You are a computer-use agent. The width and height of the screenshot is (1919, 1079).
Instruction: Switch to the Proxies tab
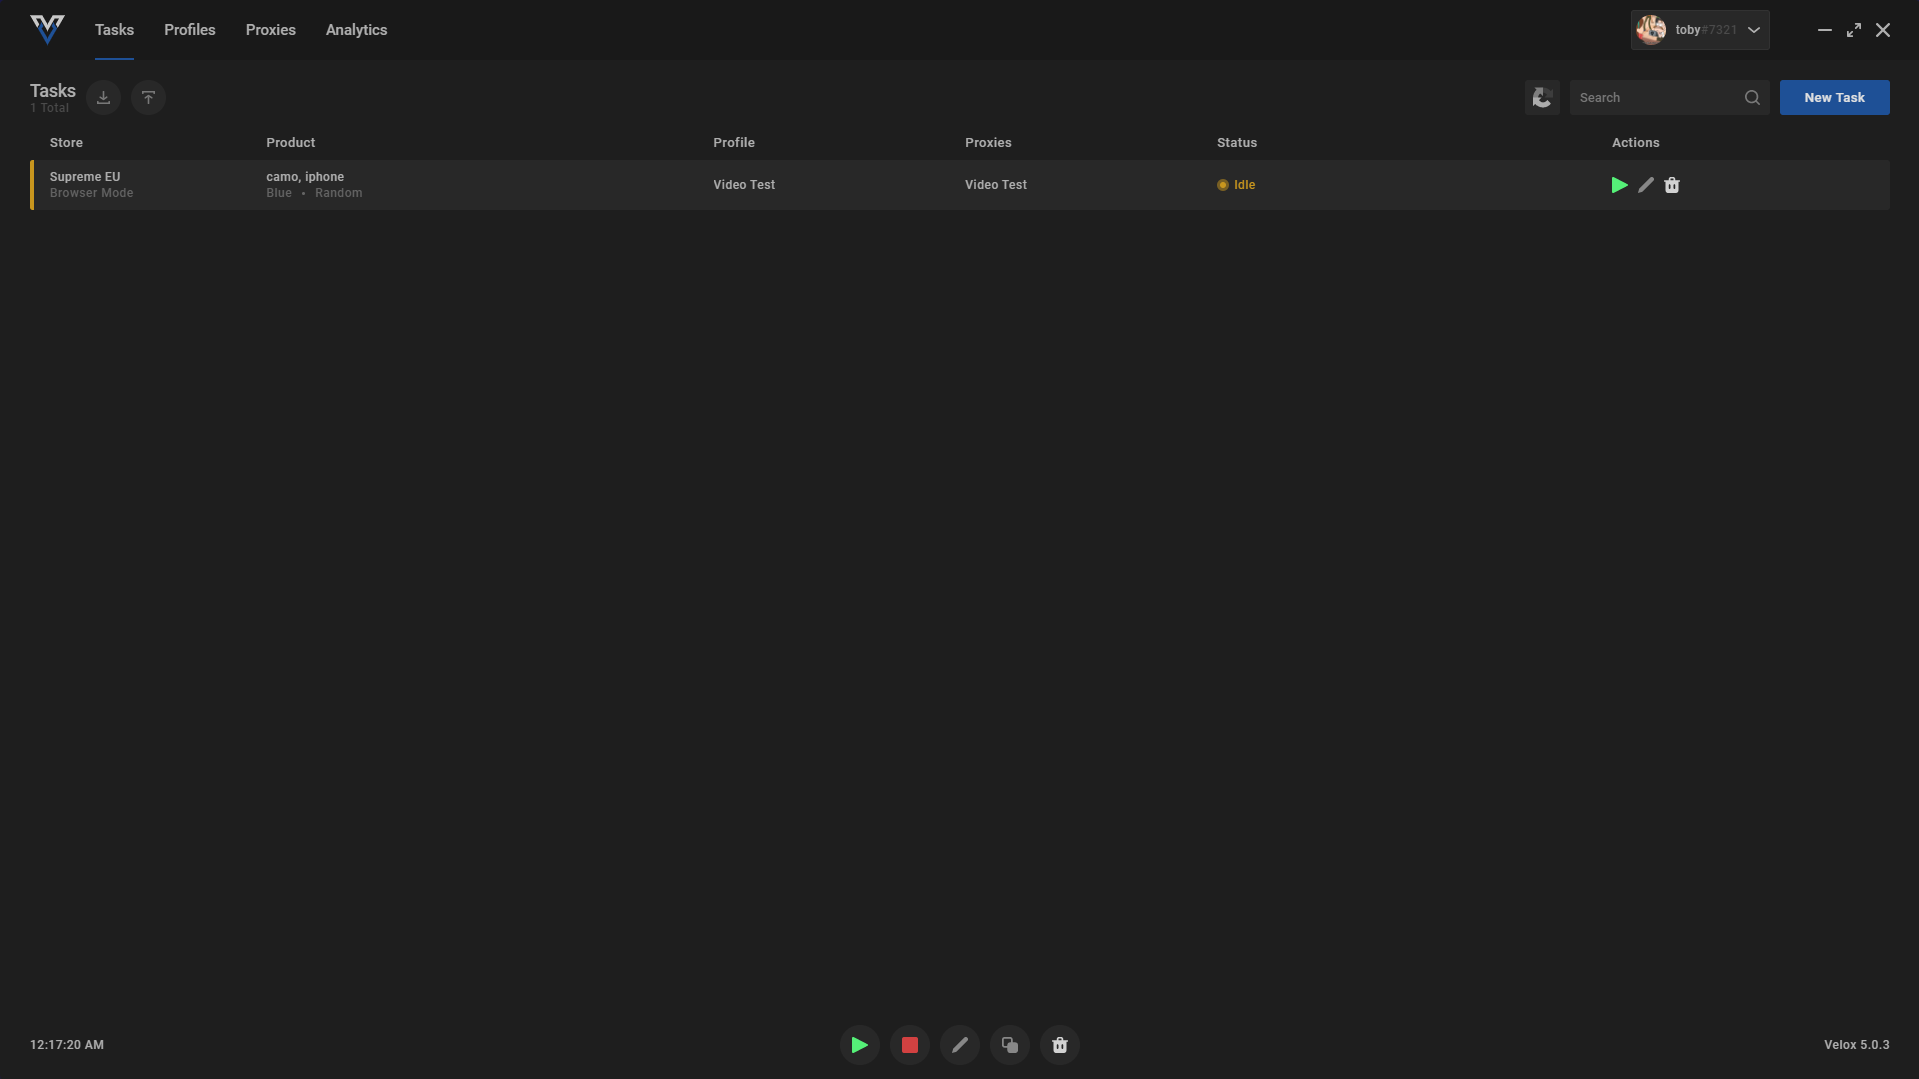point(270,30)
